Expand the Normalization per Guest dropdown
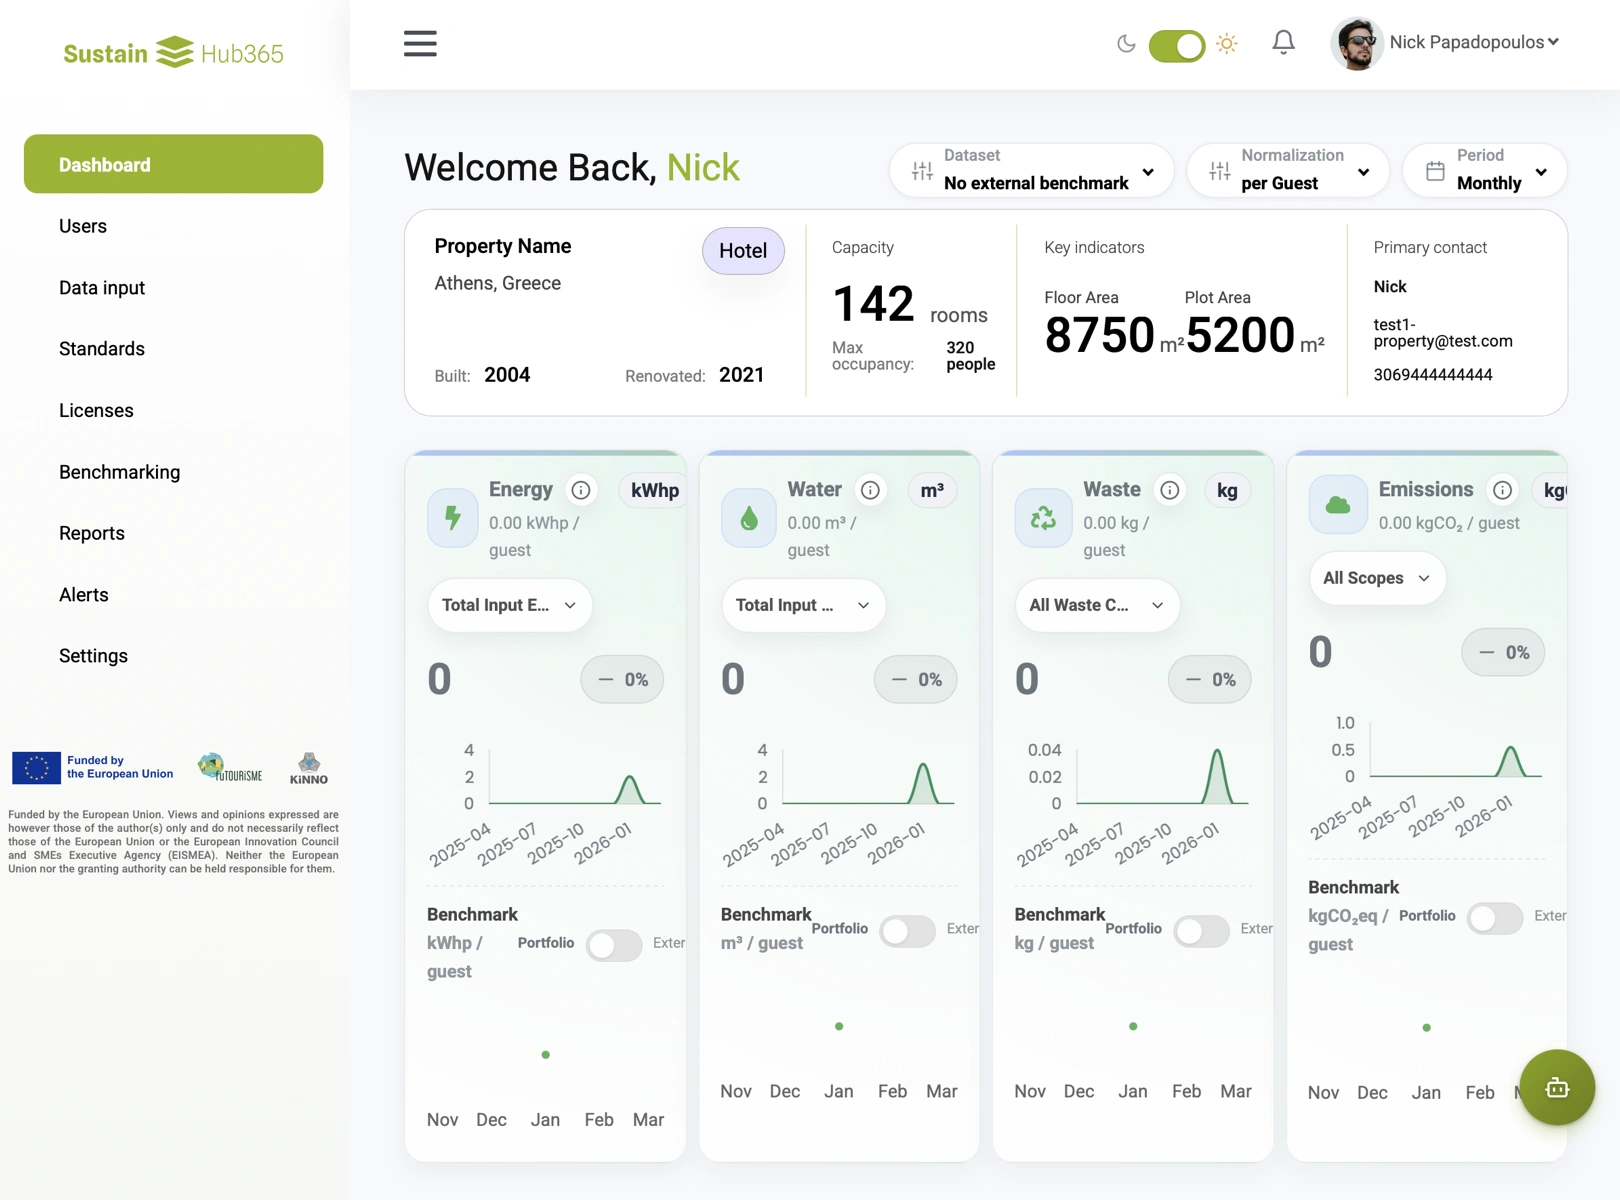Screen dimensions: 1620x1200 point(1288,170)
